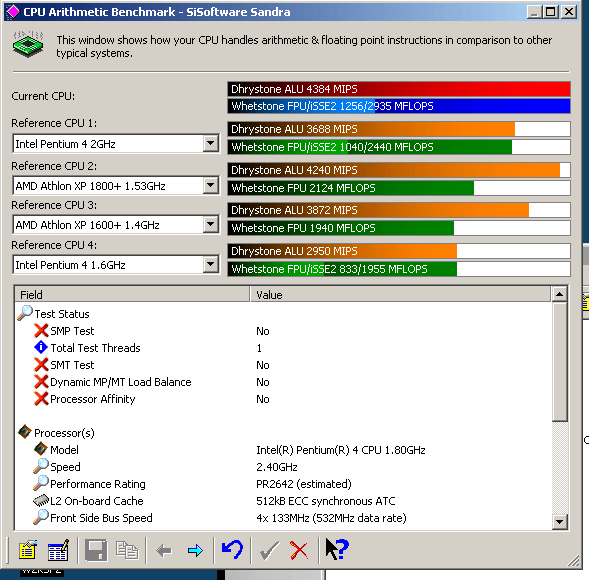The image size is (589, 580).
Task: Open Reference CPU 1 dropdown arrow
Action: point(210,143)
